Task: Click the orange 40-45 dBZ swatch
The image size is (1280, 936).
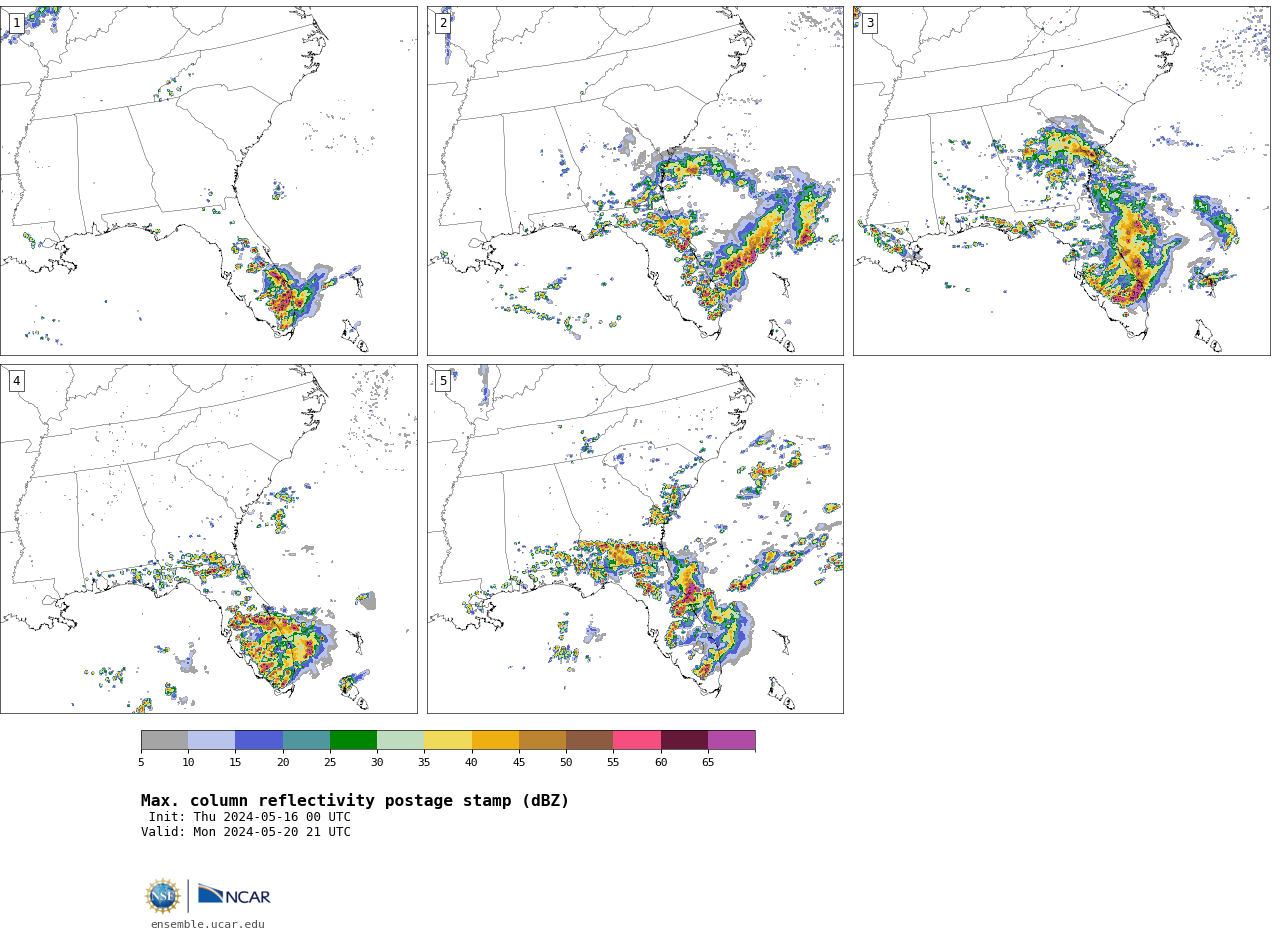Action: point(495,740)
